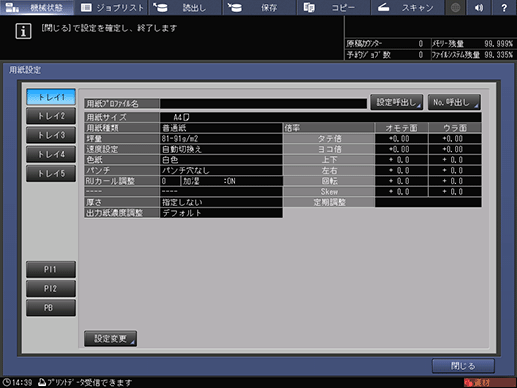The height and width of the screenshot is (388, 517).
Task: Click the speaker sound icon
Action: pyautogui.click(x=479, y=7)
